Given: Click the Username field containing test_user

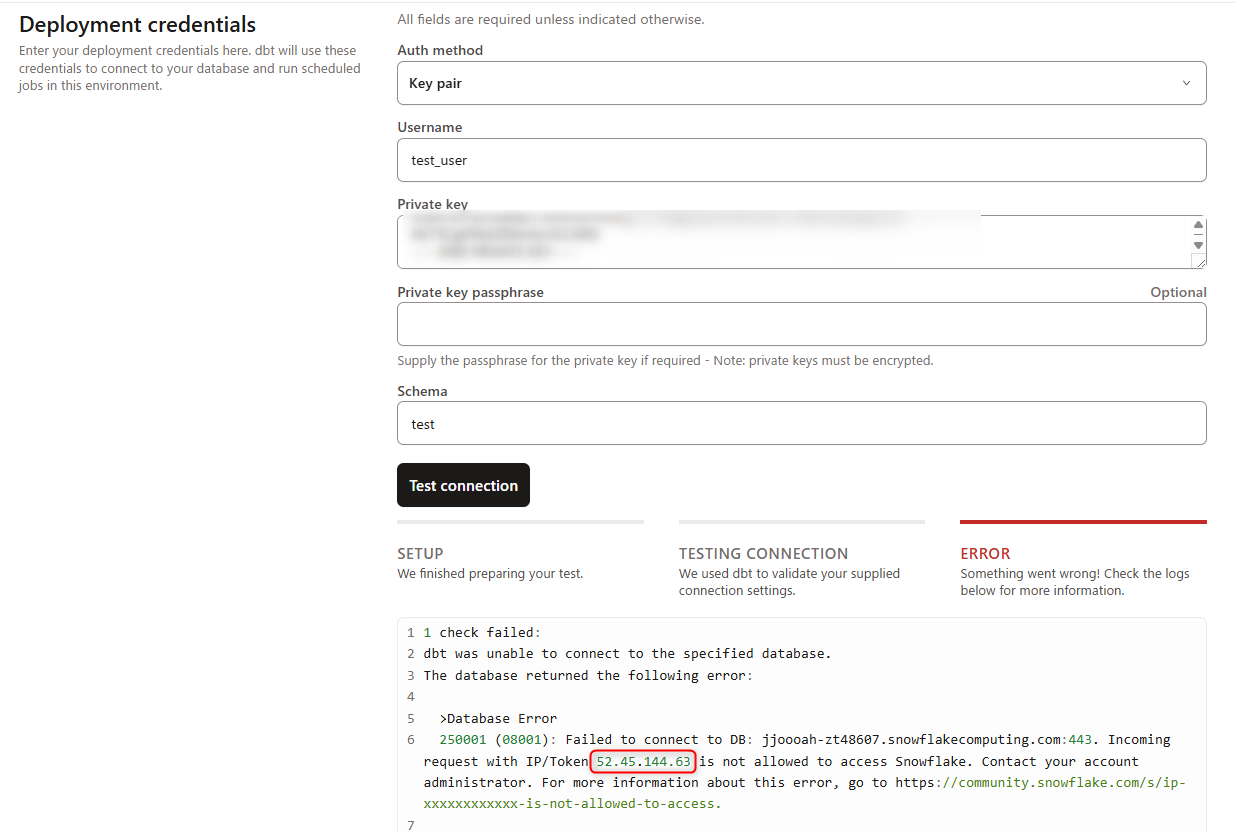Looking at the screenshot, I should point(800,160).
